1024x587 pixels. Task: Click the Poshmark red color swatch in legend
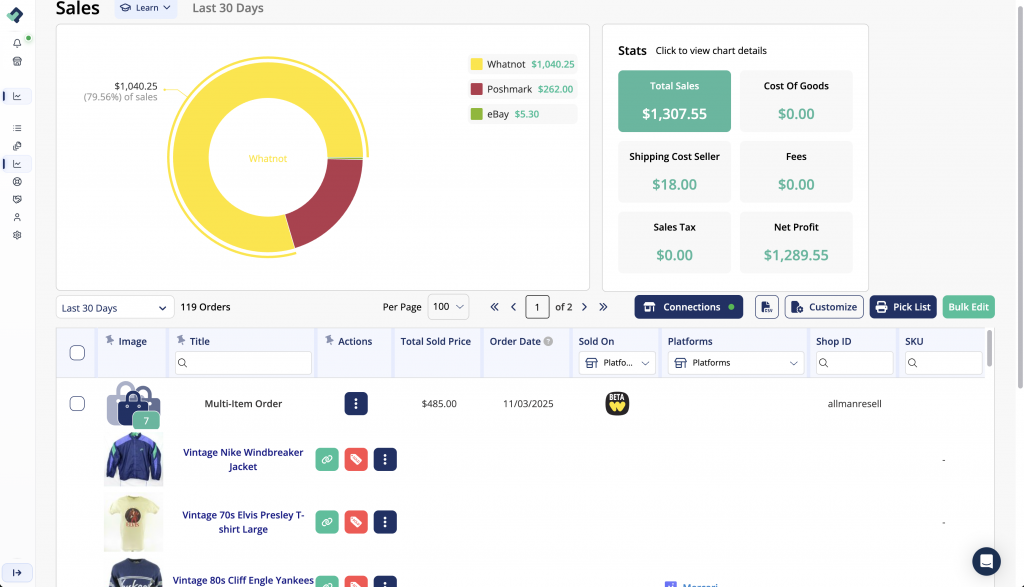pos(477,89)
